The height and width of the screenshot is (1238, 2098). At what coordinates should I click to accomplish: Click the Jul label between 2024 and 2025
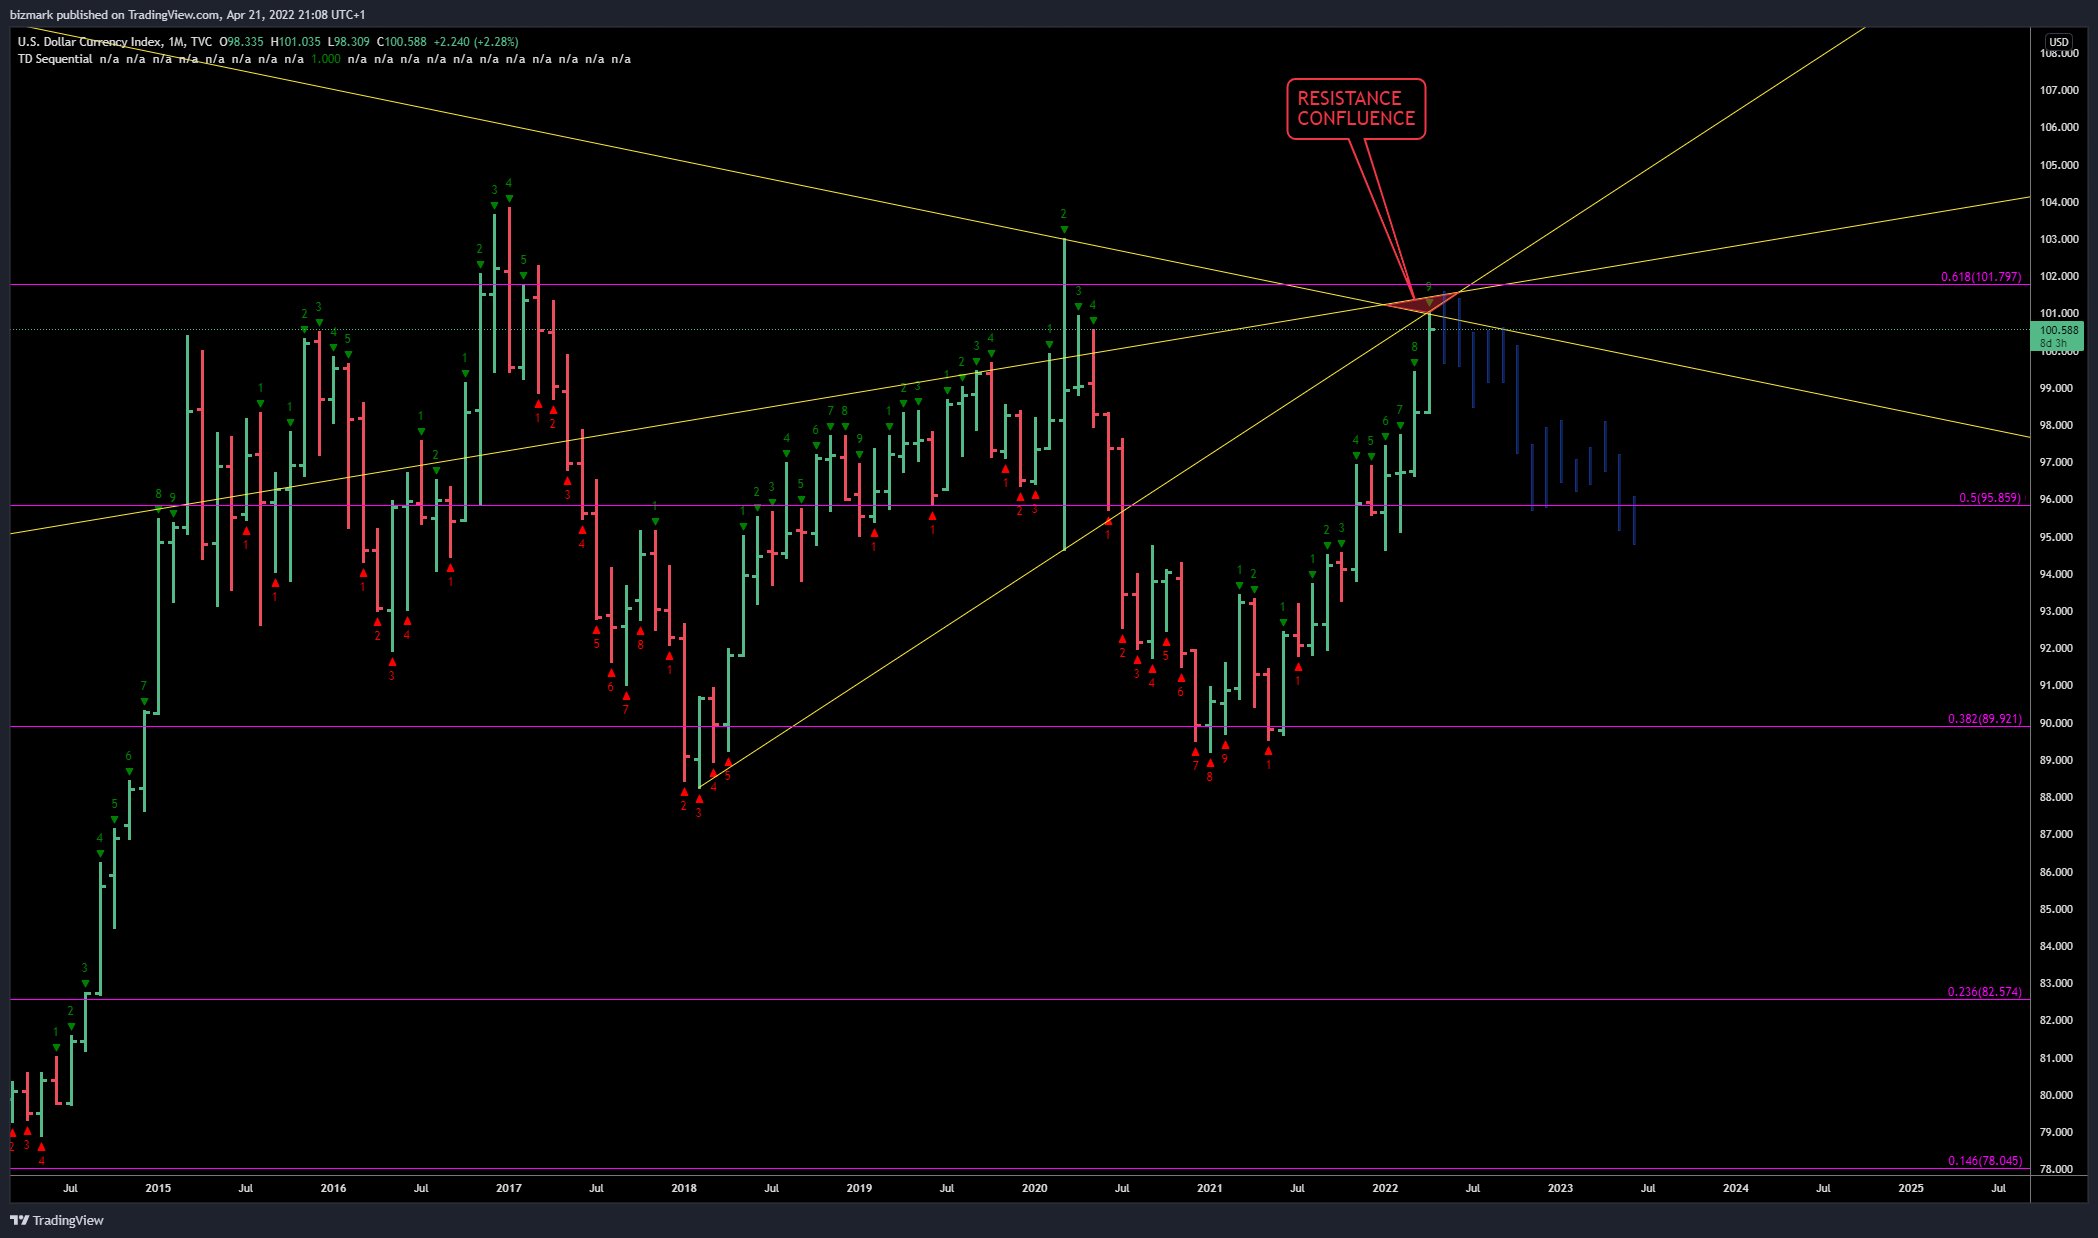click(1823, 1188)
